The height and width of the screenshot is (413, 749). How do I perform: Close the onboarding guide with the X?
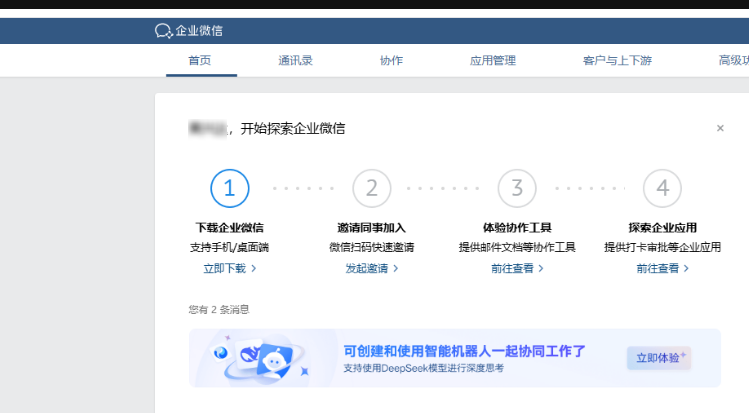[x=720, y=128]
